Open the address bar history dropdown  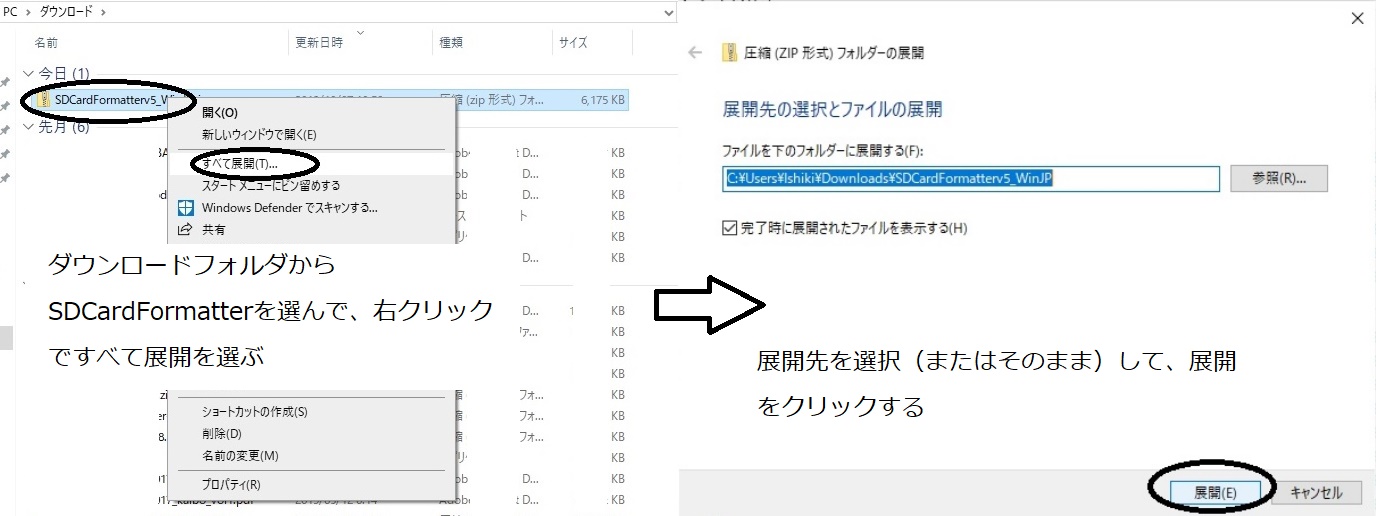[x=669, y=13]
